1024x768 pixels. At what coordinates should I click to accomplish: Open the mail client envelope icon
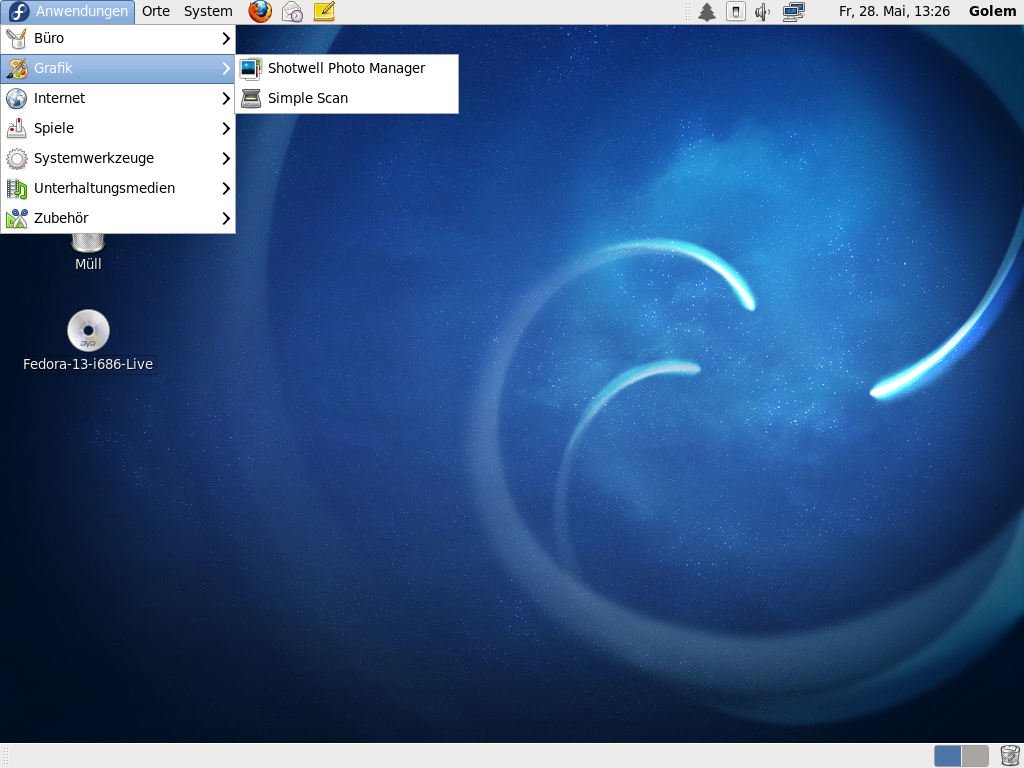click(x=292, y=11)
